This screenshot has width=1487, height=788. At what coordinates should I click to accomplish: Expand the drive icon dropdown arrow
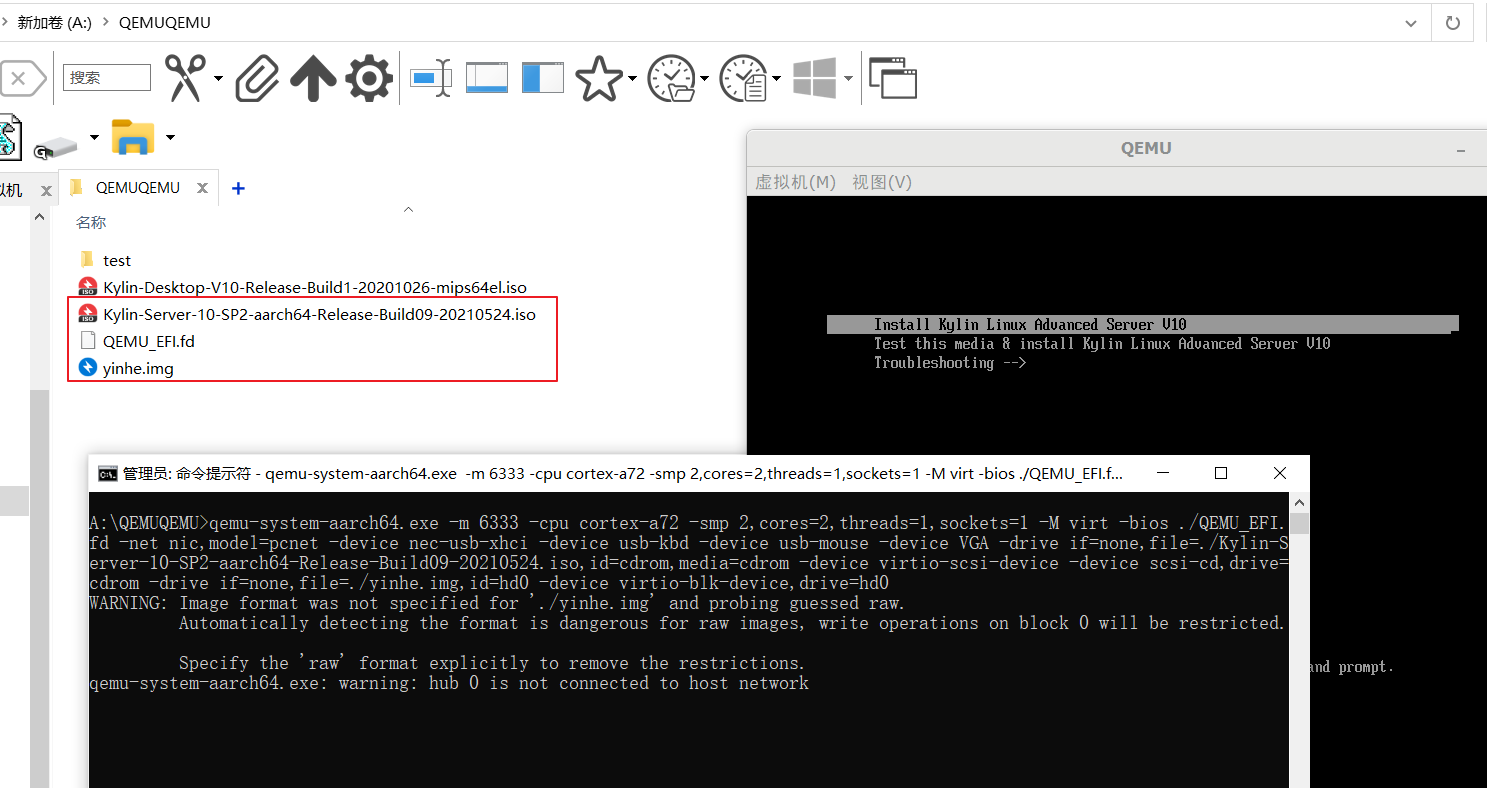(x=94, y=137)
